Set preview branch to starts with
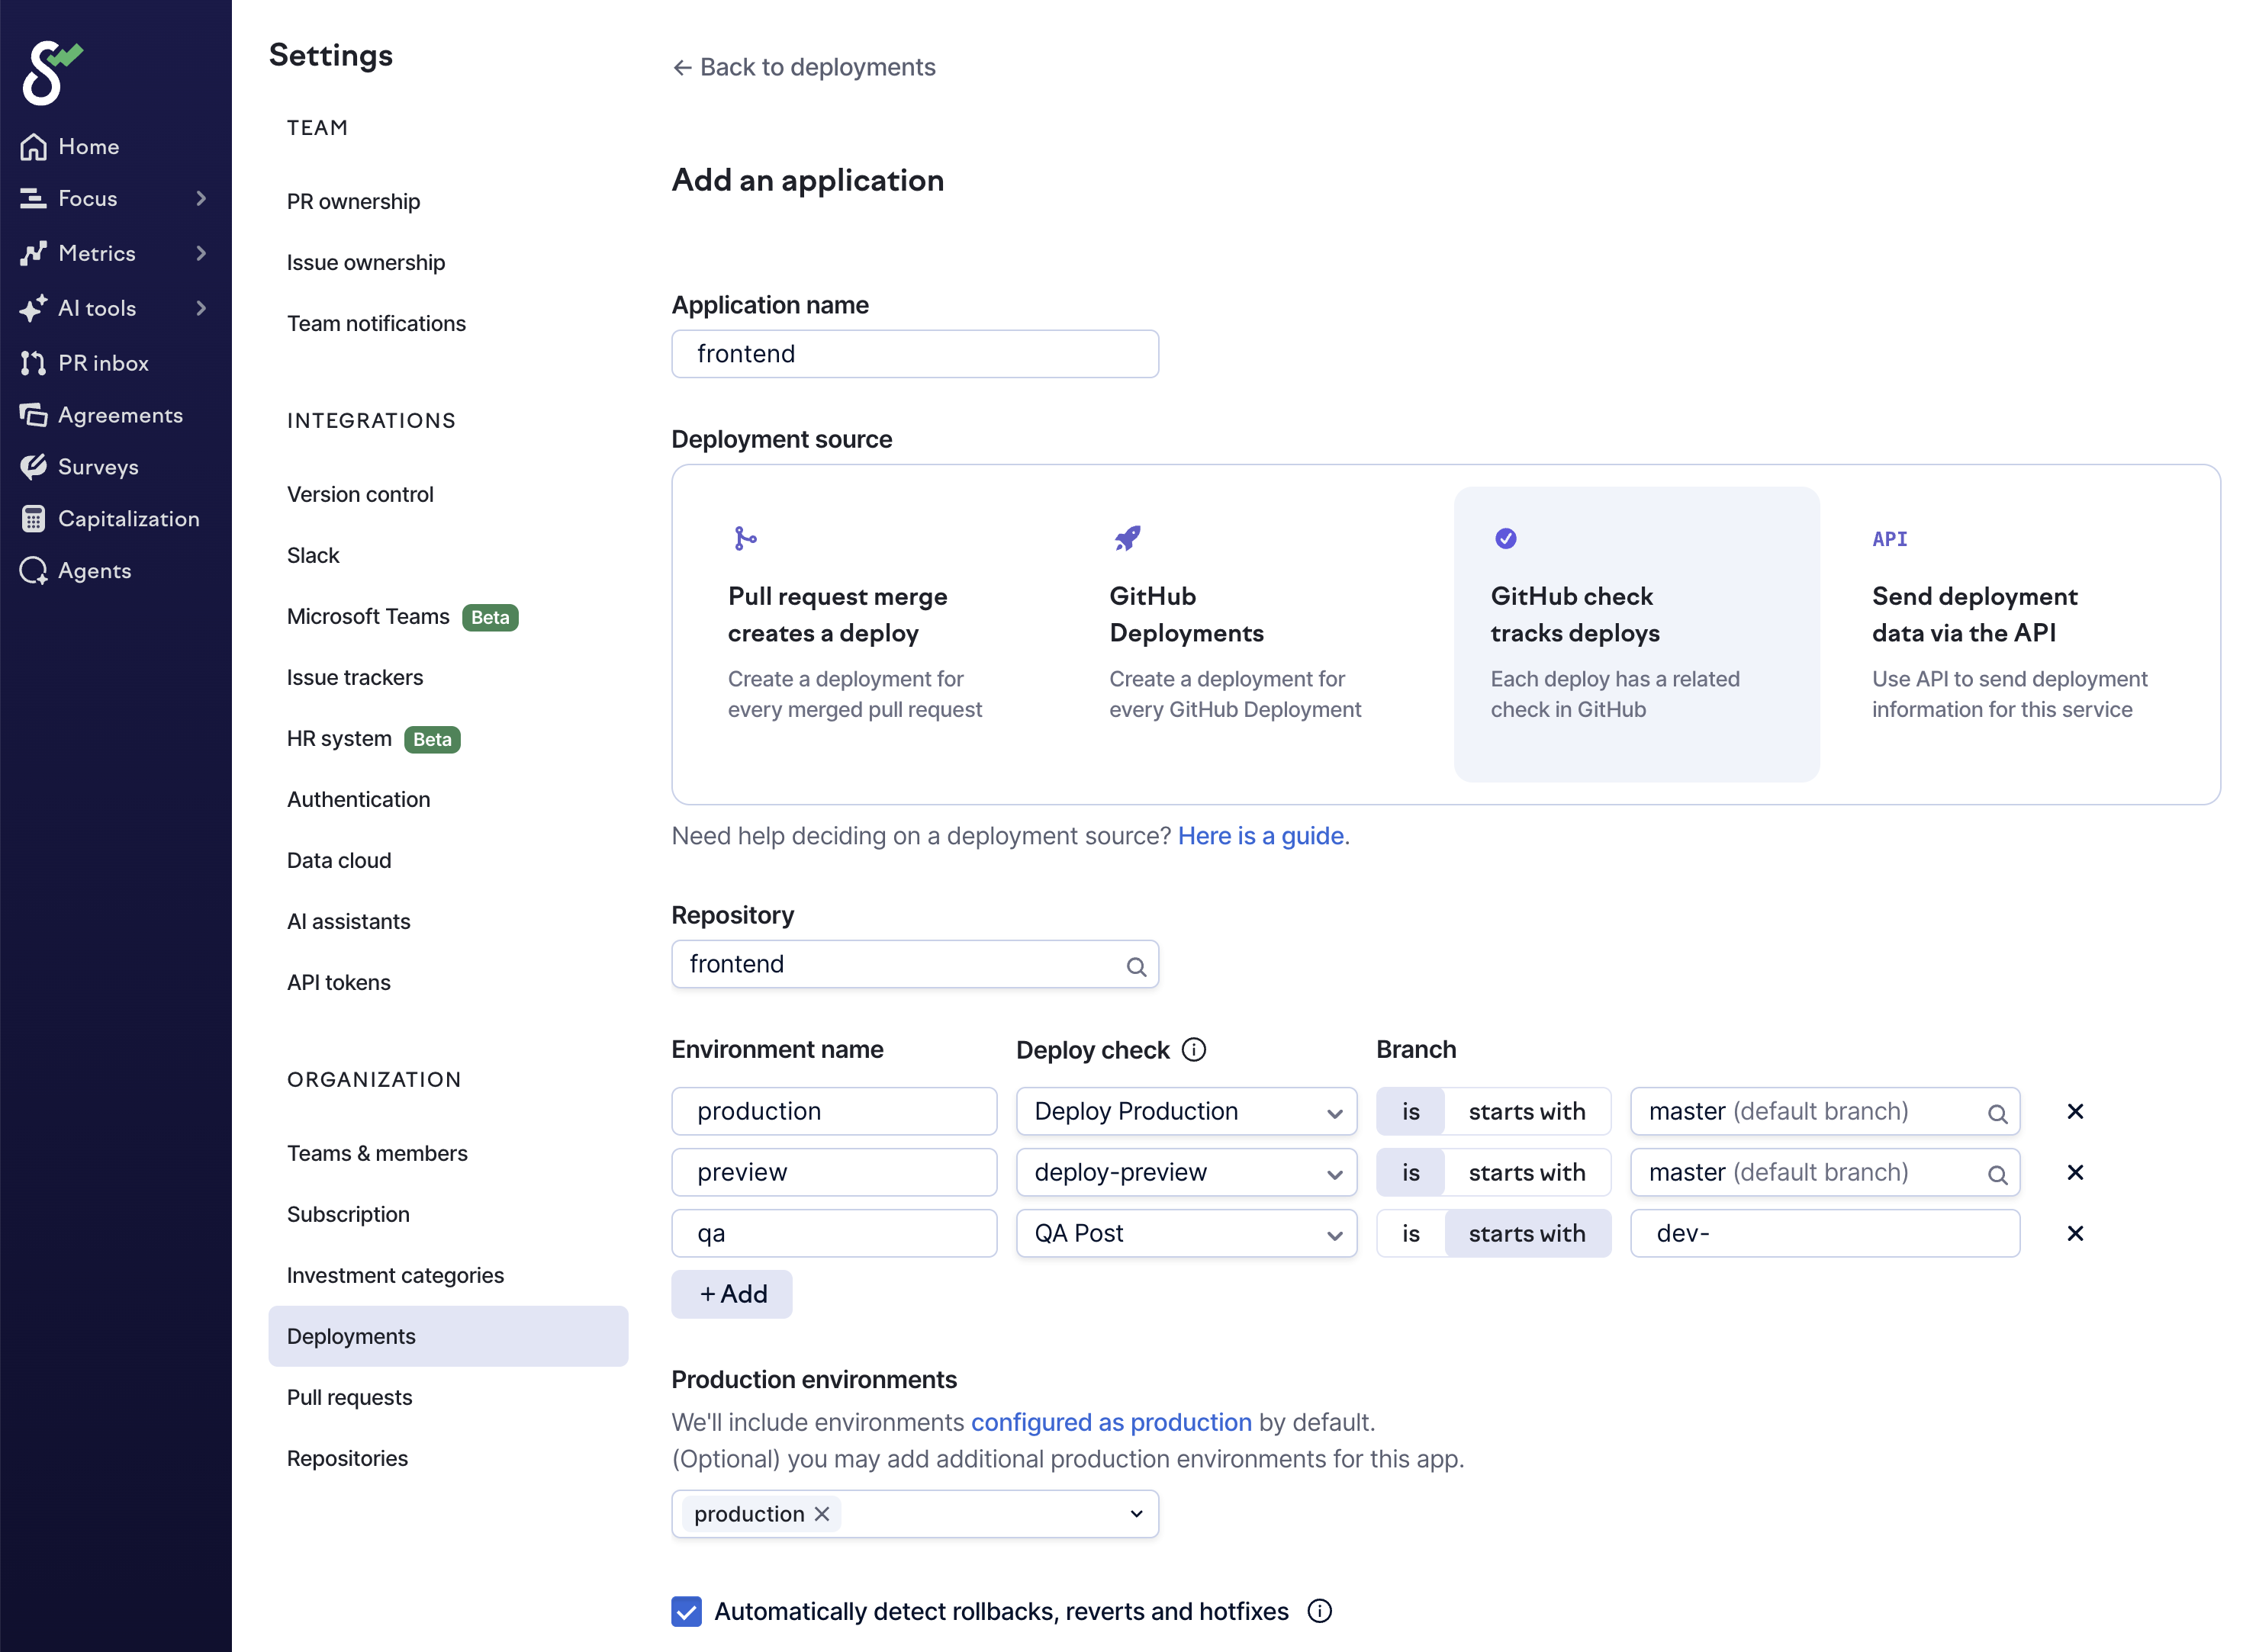2243x1652 pixels. 1526,1172
